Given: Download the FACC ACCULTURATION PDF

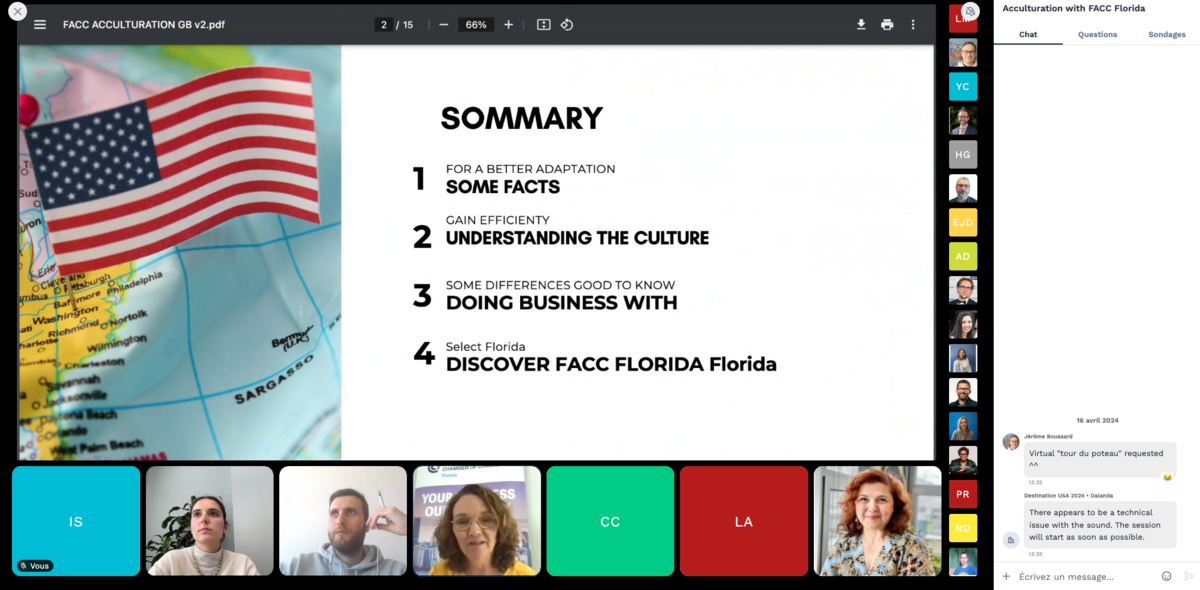Looking at the screenshot, I should pos(861,25).
